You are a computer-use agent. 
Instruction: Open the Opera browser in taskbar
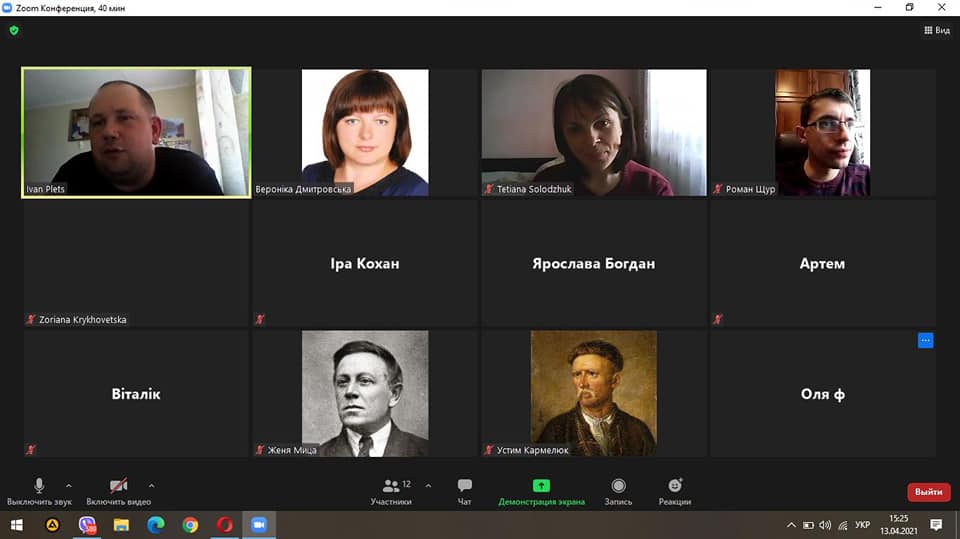point(225,525)
